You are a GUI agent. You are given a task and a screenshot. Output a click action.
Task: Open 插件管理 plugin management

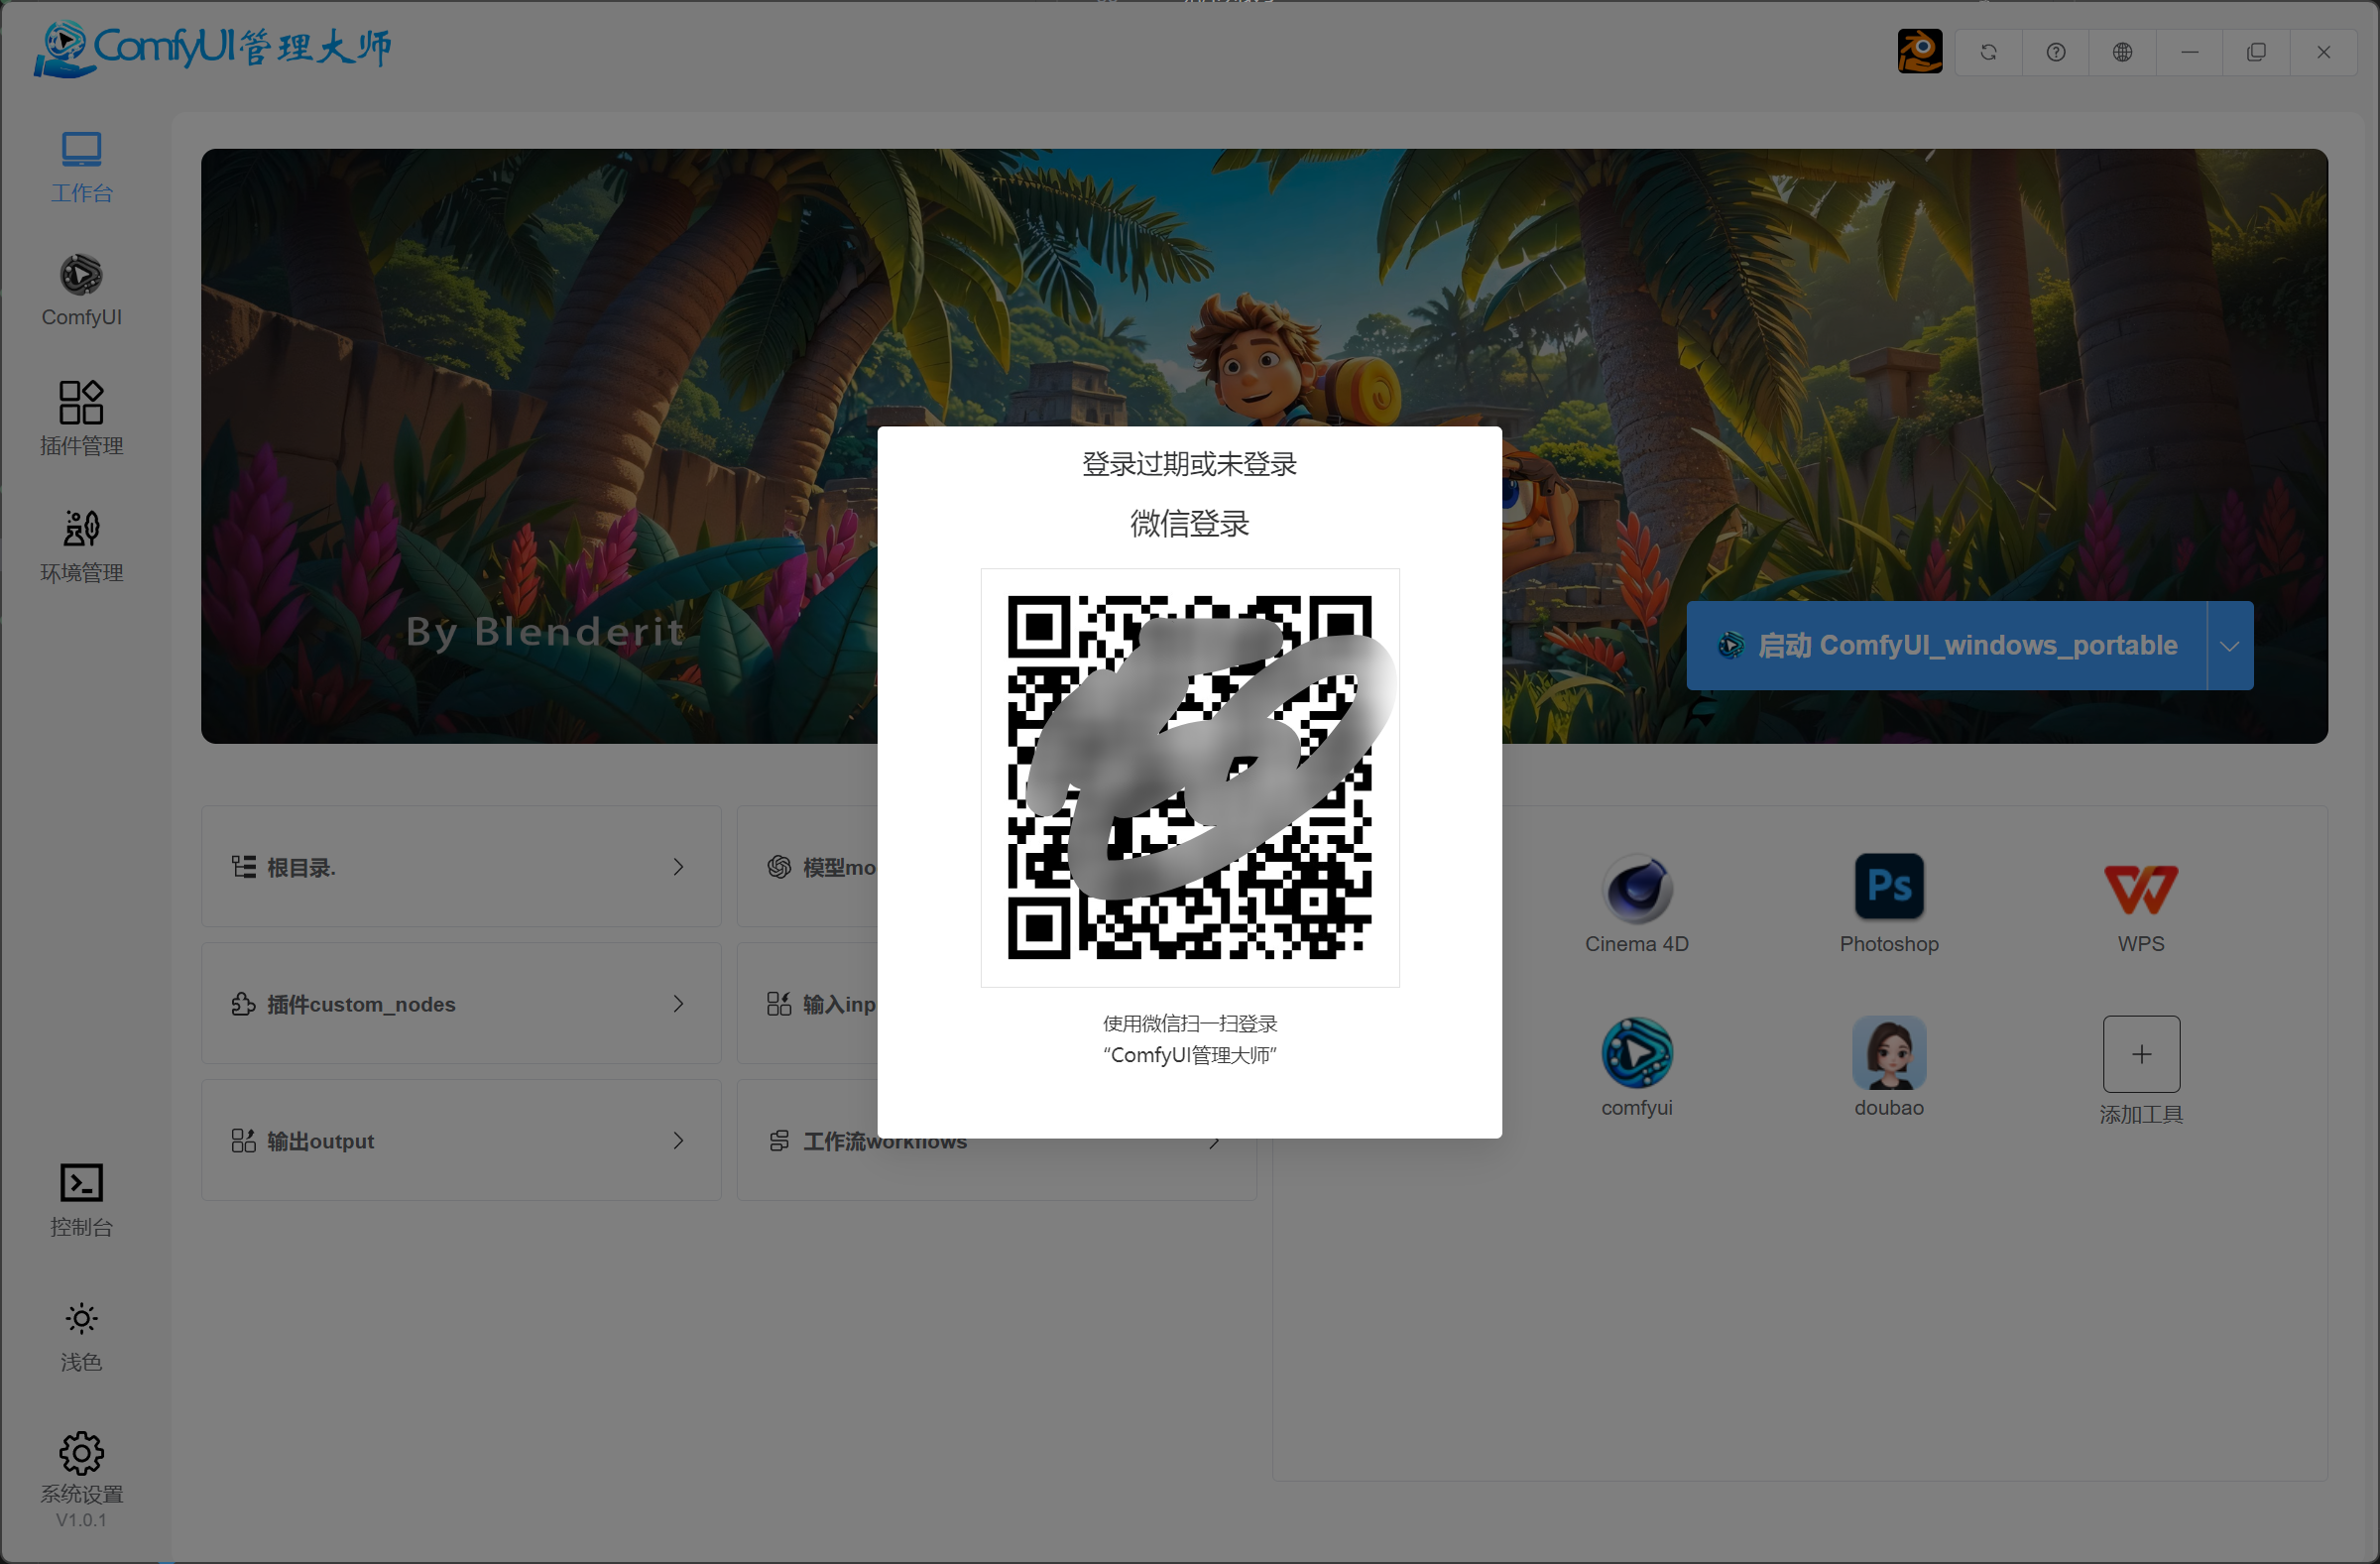(x=81, y=418)
